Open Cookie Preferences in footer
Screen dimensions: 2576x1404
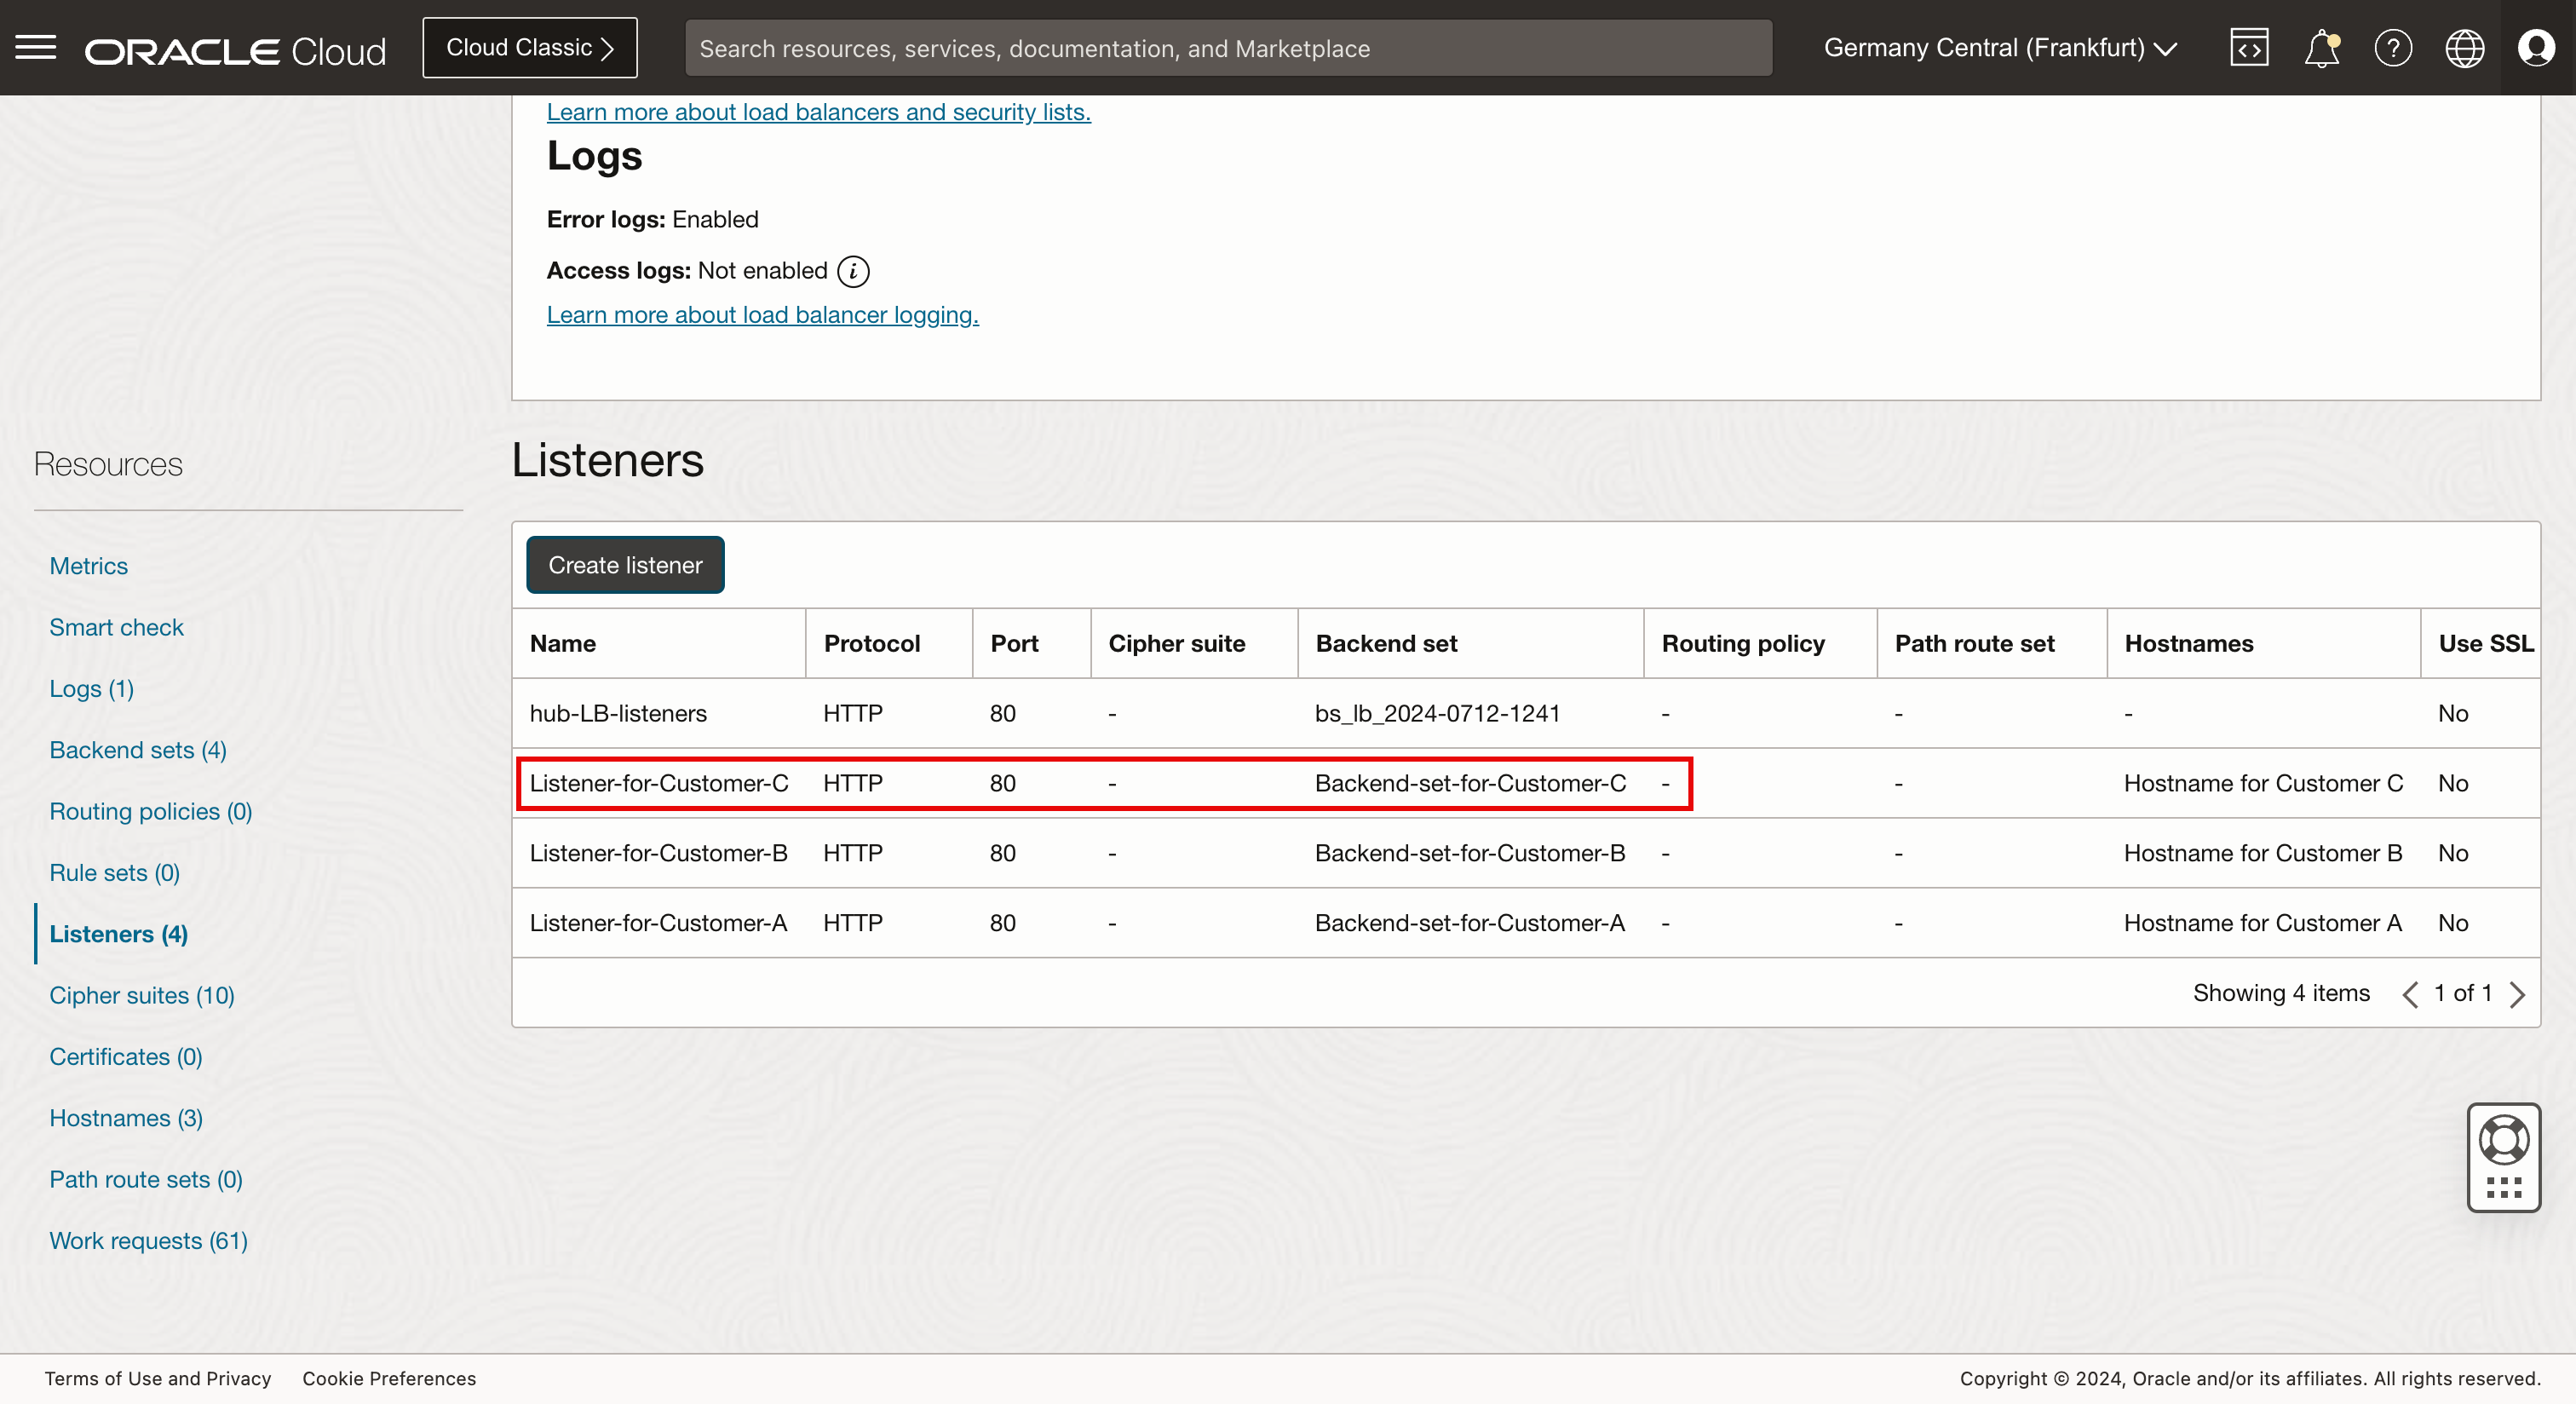pyautogui.click(x=389, y=1378)
